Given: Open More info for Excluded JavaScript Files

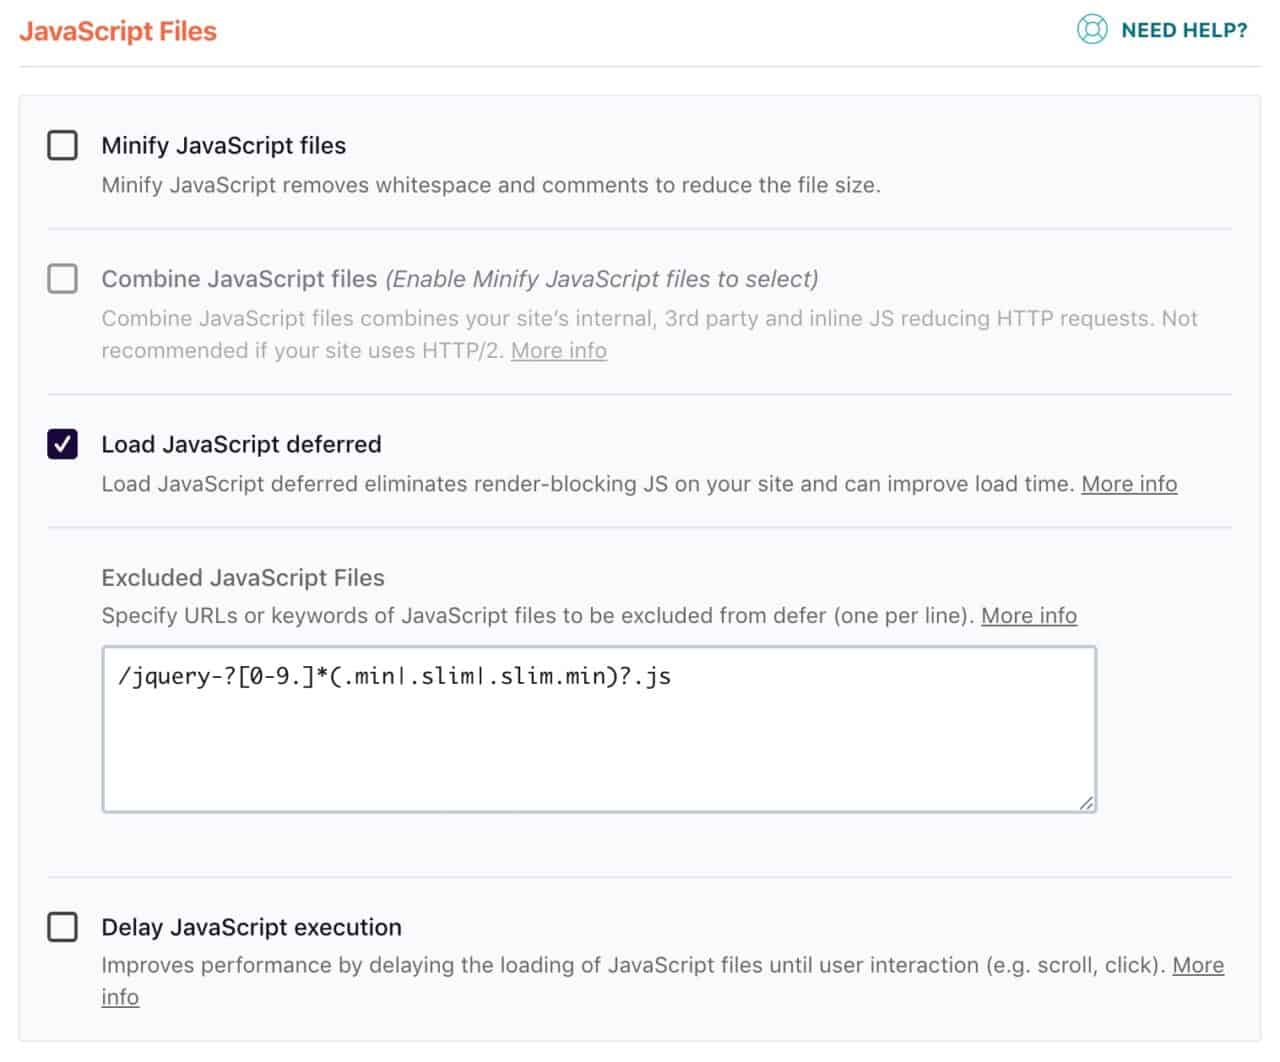Looking at the screenshot, I should coord(1029,615).
